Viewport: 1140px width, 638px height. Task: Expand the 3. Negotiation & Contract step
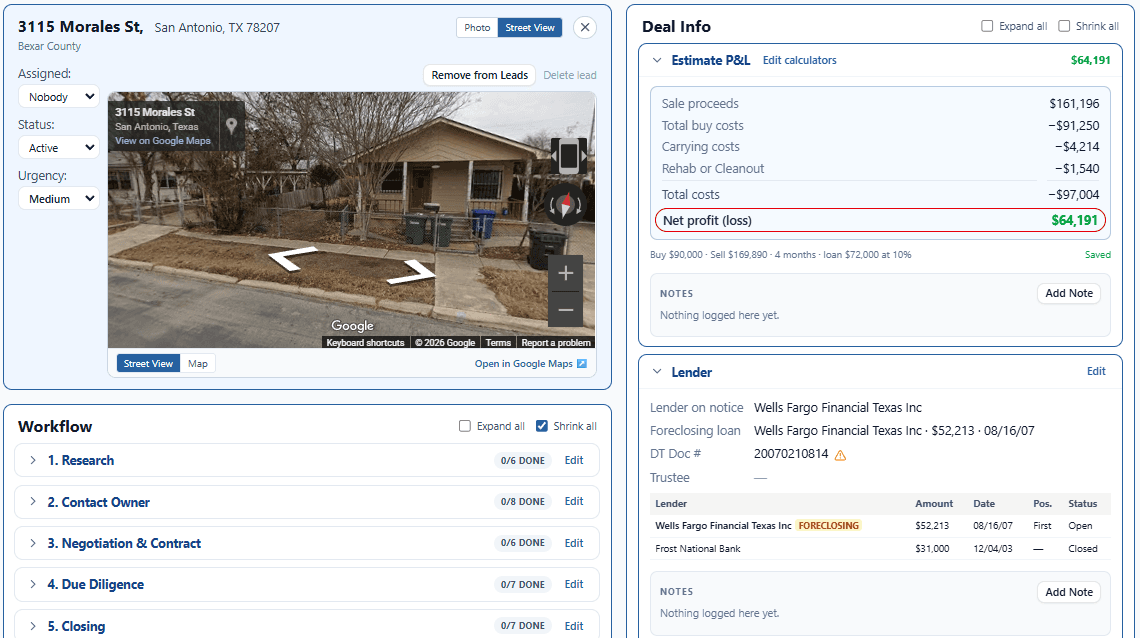tap(33, 543)
